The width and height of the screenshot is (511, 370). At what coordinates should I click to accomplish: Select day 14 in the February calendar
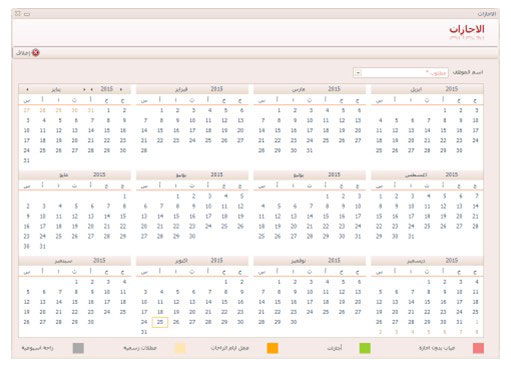144,130
